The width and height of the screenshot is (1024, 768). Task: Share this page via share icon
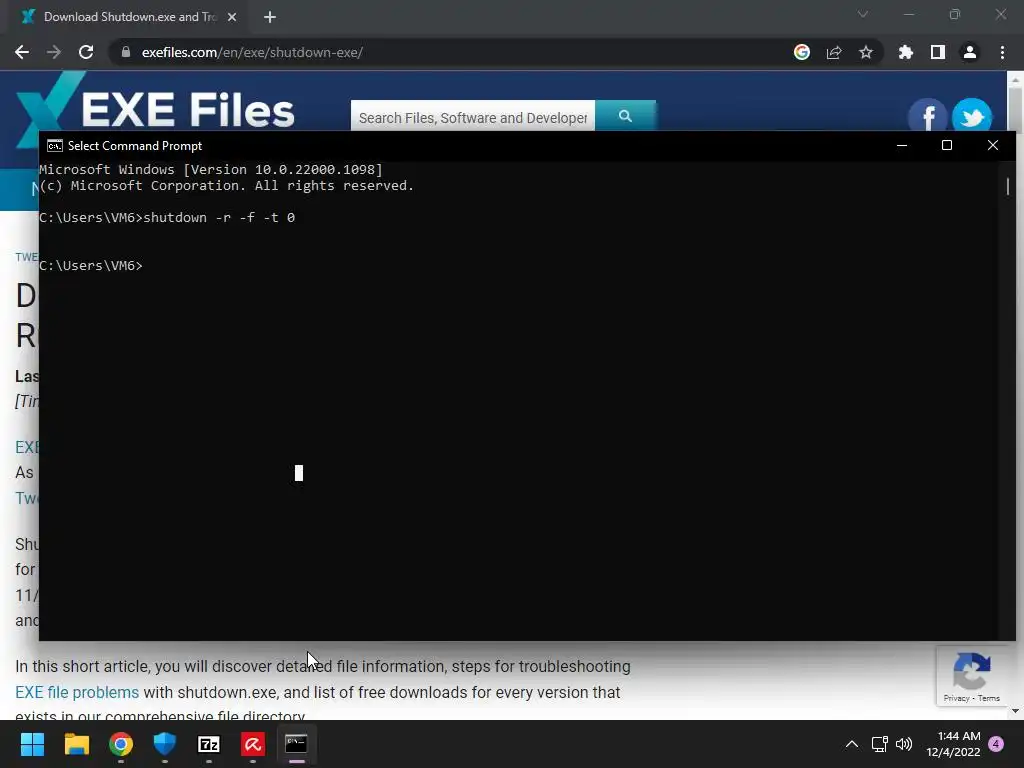[x=834, y=52]
